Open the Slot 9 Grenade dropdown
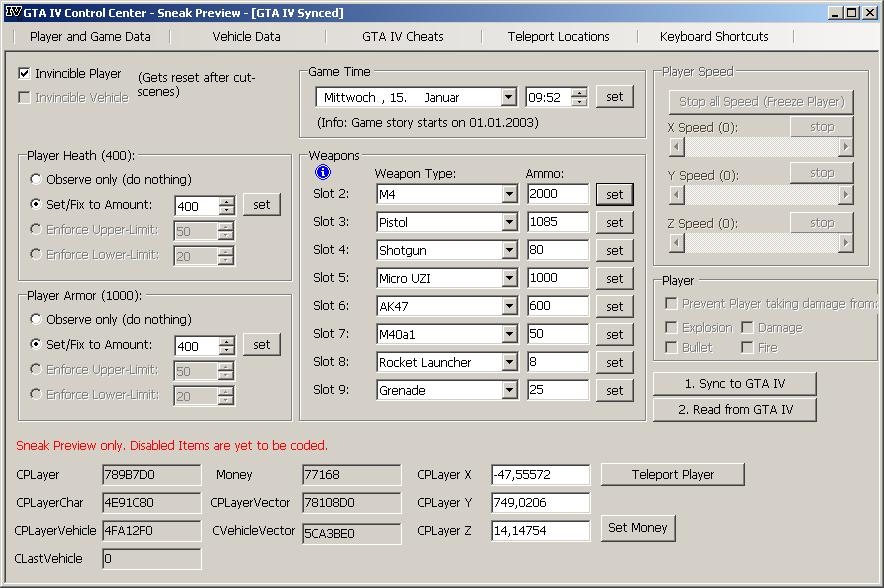 pyautogui.click(x=510, y=390)
